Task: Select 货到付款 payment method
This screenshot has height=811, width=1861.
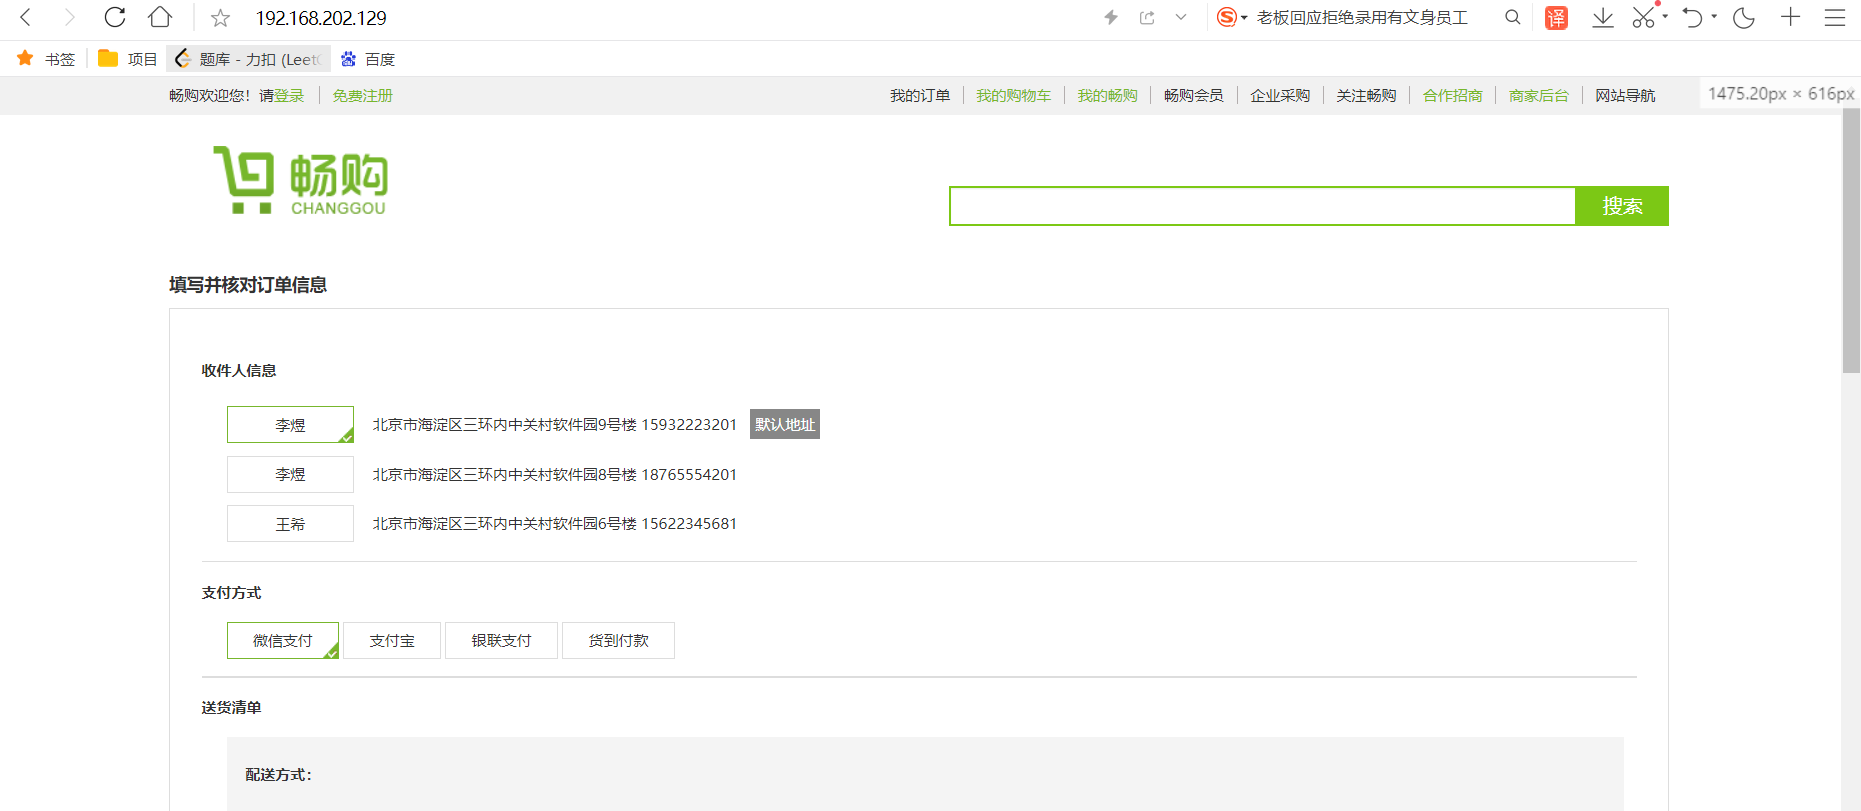Action: tap(618, 641)
